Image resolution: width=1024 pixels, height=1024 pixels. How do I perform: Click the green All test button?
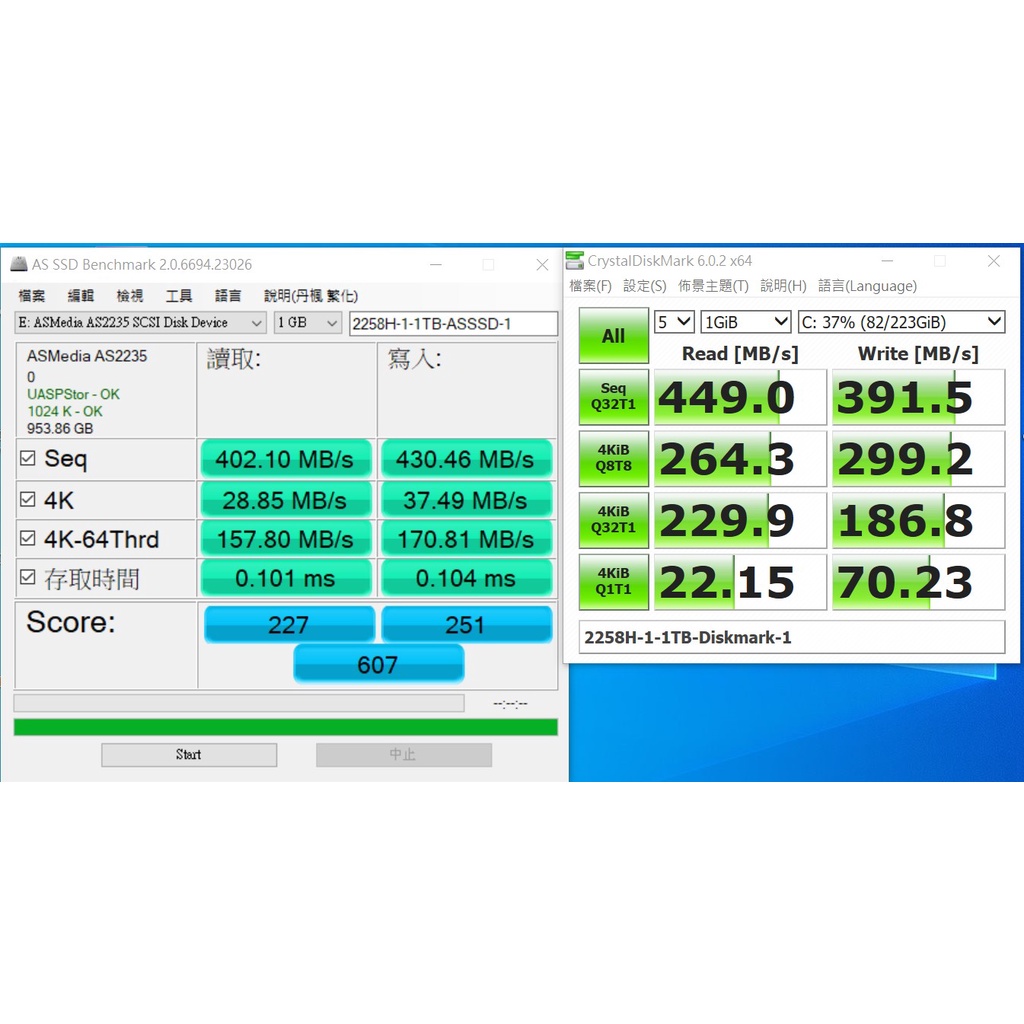[613, 336]
